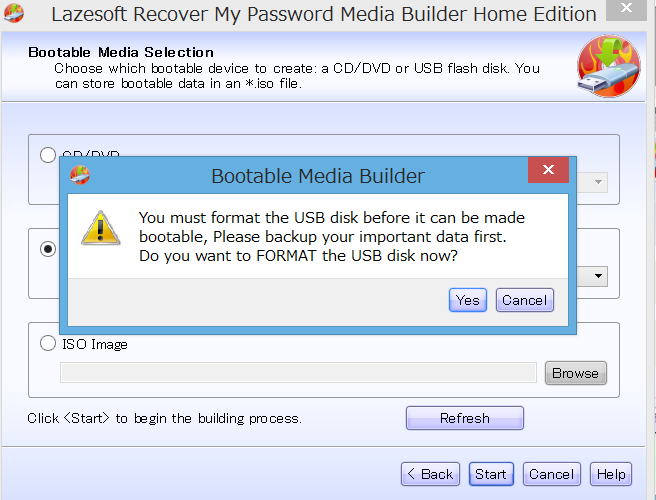Expand the CD/DVD drive dropdown
Image resolution: width=656 pixels, height=500 pixels.
[x=598, y=182]
